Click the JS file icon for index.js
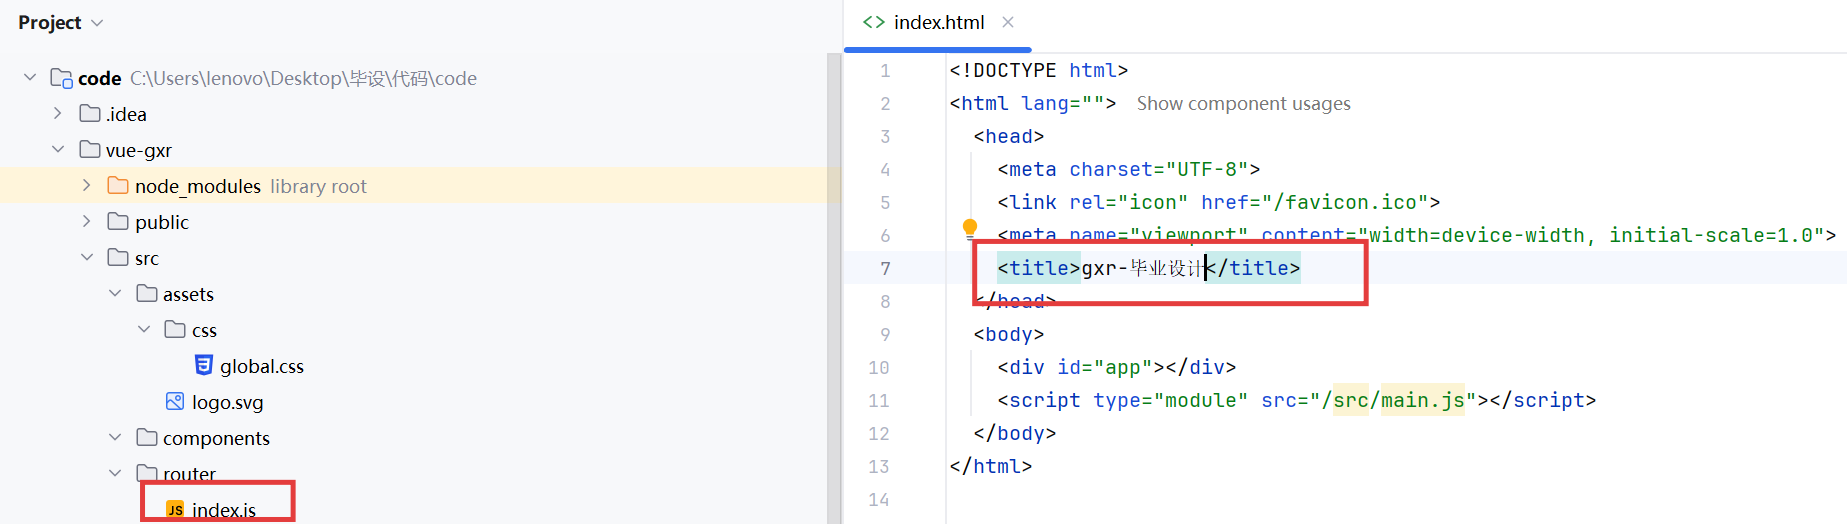 click(175, 509)
